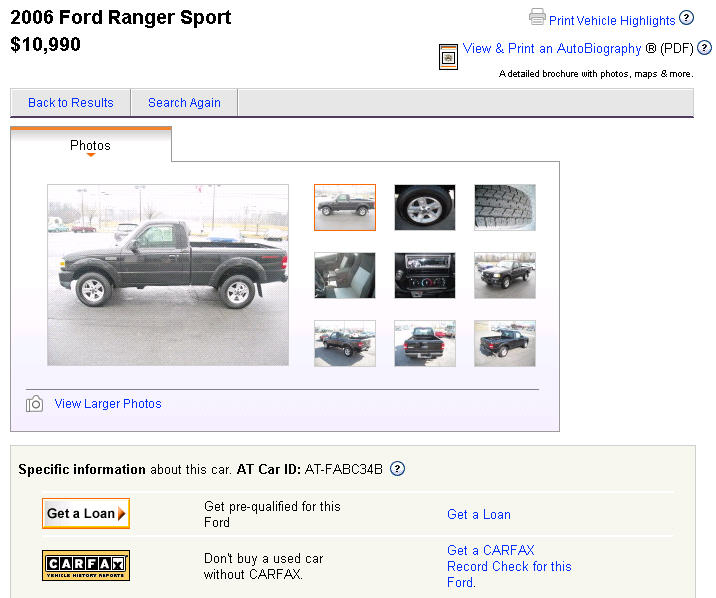Image resolution: width=716 pixels, height=598 pixels.
Task: Follow the Get a Loan text link
Action: tap(479, 514)
